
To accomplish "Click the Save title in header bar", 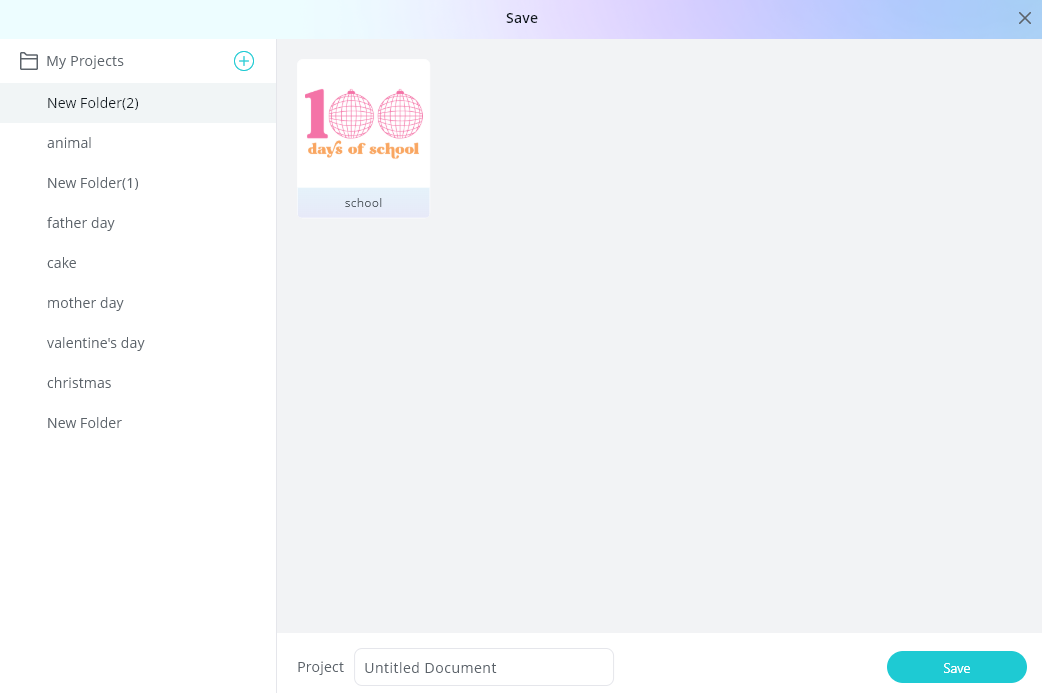I will (522, 18).
